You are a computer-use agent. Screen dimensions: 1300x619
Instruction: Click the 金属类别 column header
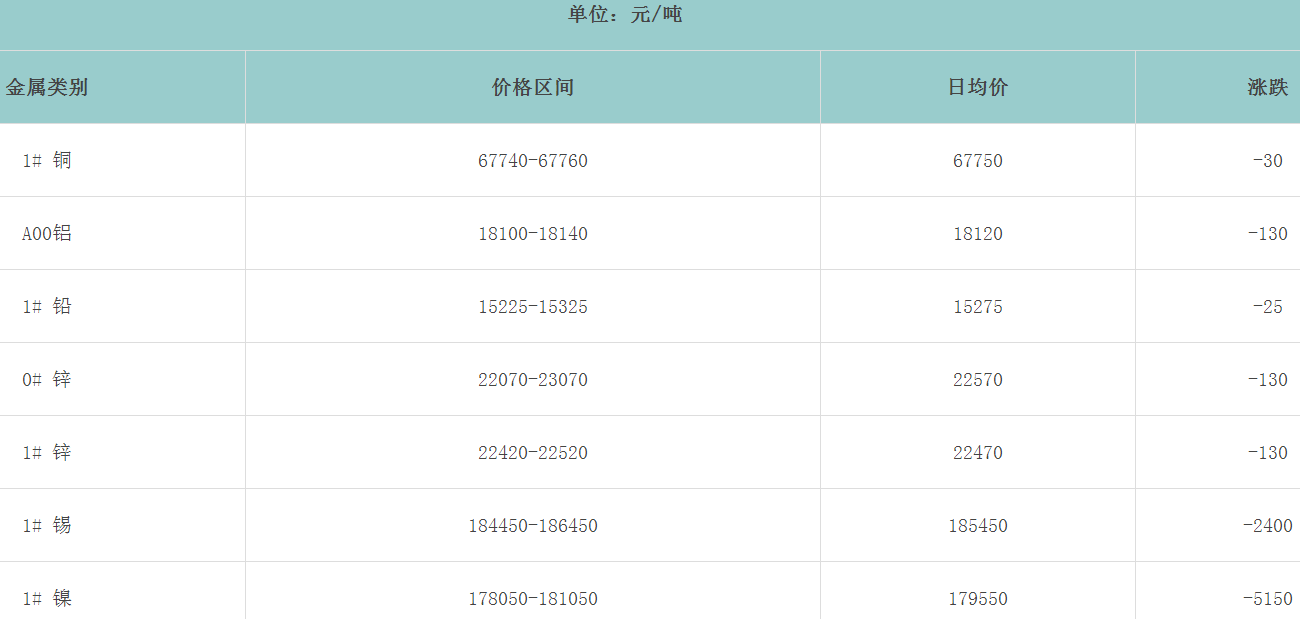point(47,87)
